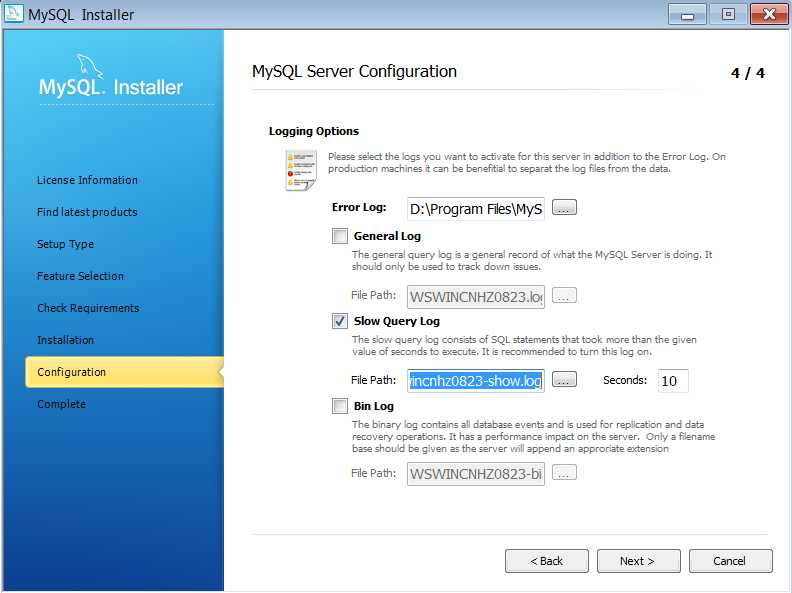Browse for the Bin Log file path

(x=564, y=473)
